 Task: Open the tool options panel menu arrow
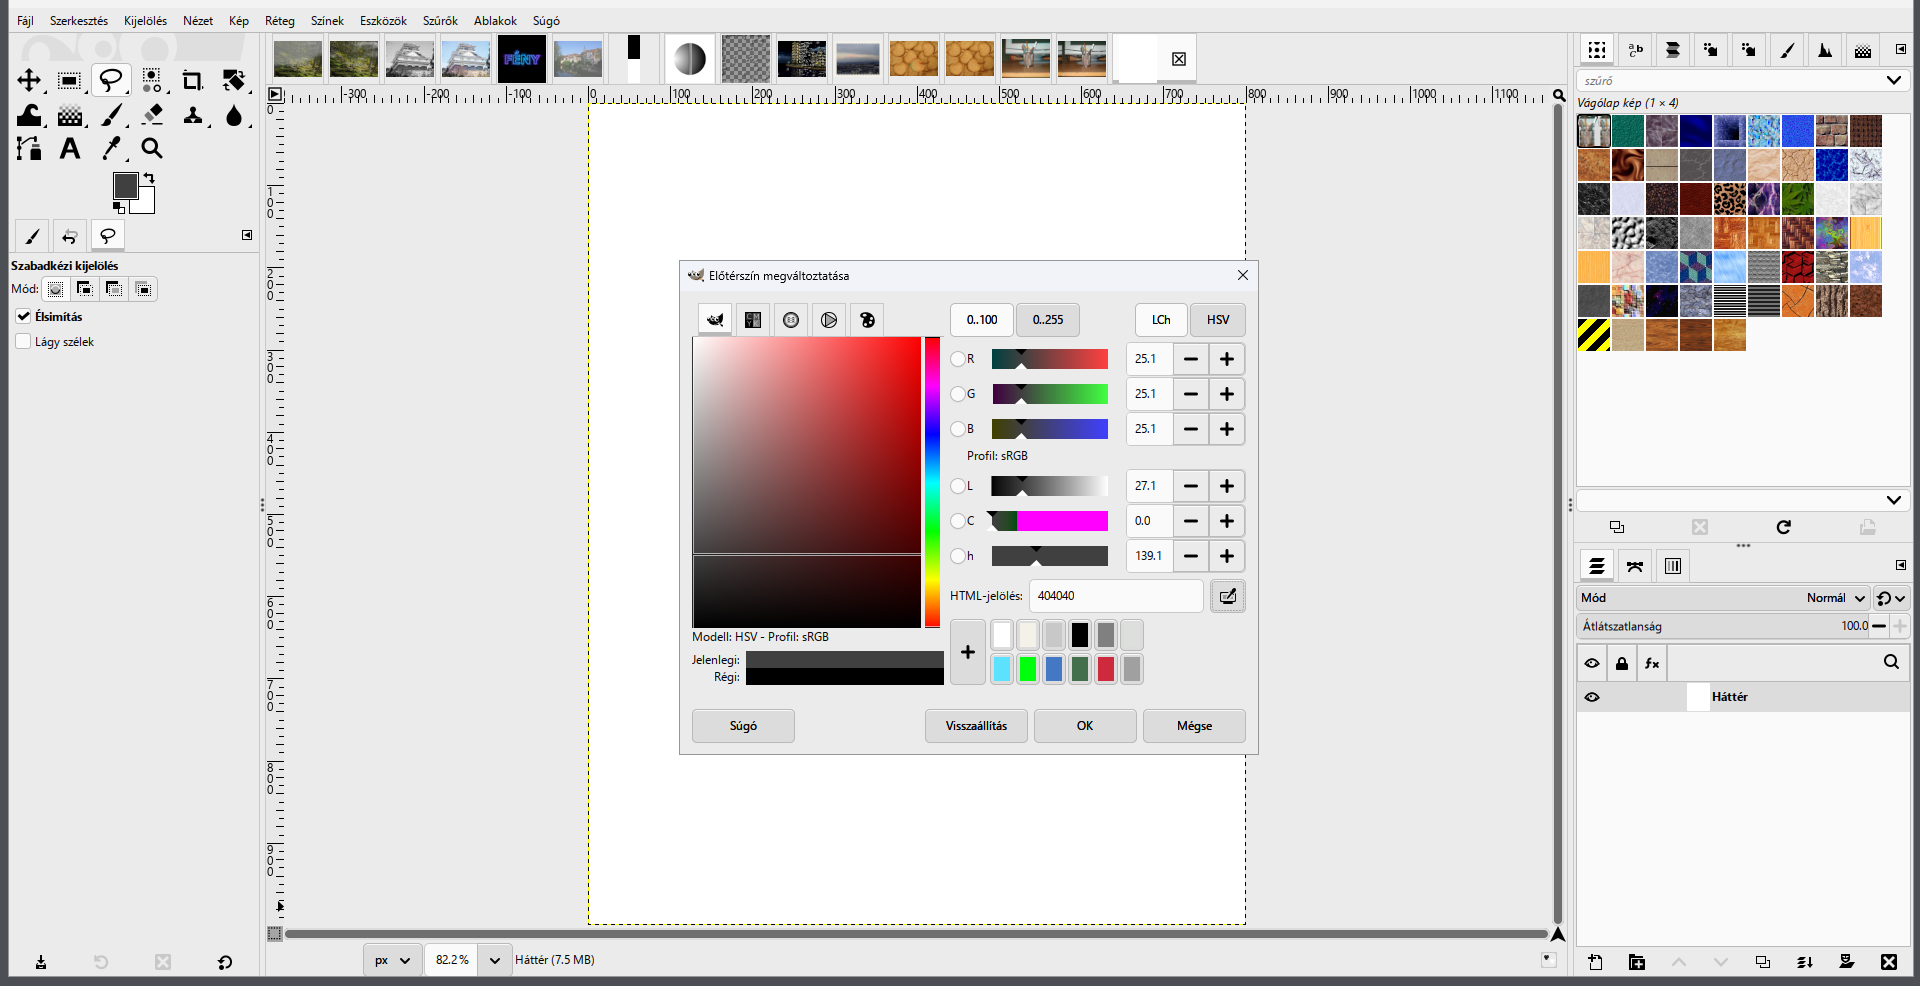pos(247,235)
